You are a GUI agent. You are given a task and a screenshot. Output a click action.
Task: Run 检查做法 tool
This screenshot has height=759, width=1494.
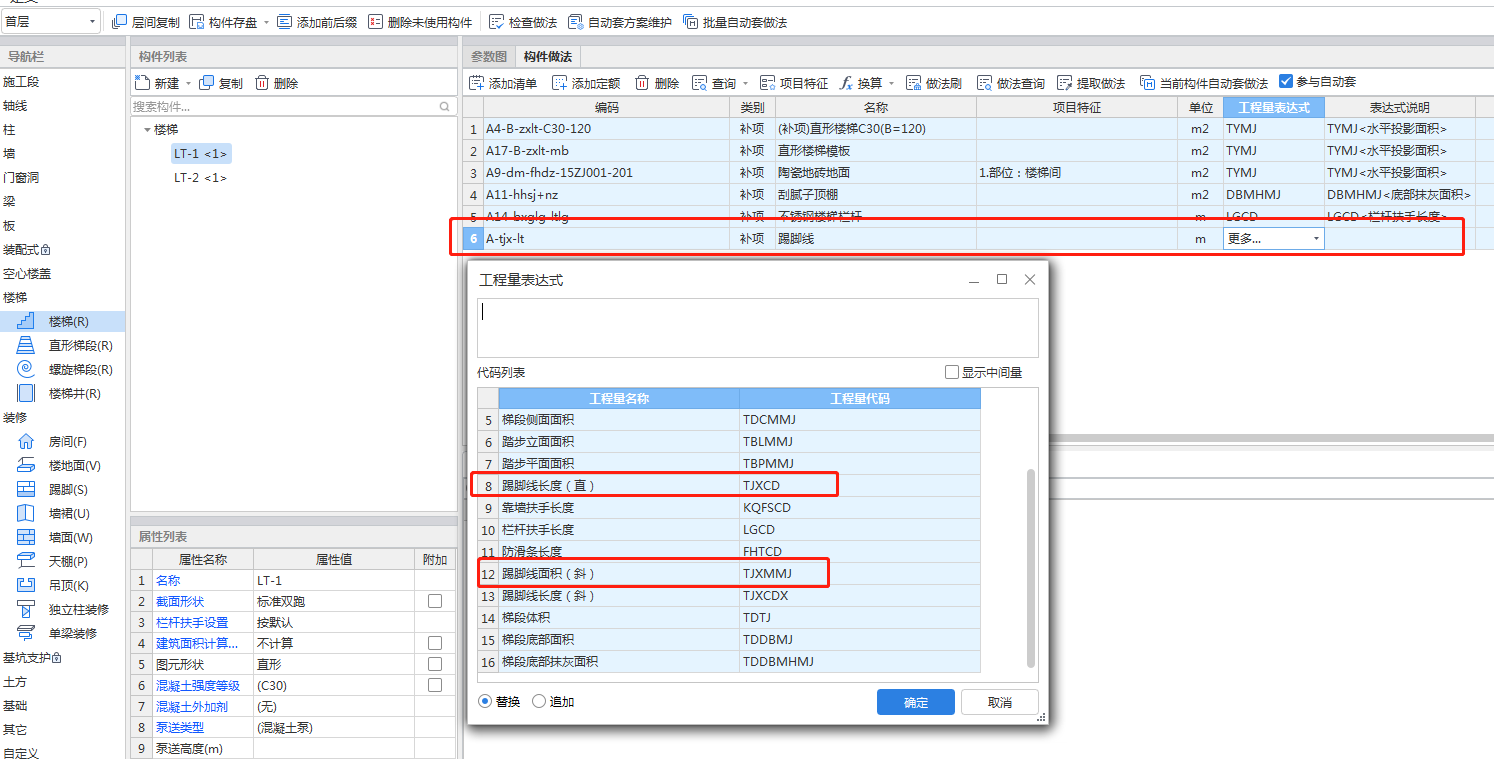pyautogui.click(x=523, y=22)
